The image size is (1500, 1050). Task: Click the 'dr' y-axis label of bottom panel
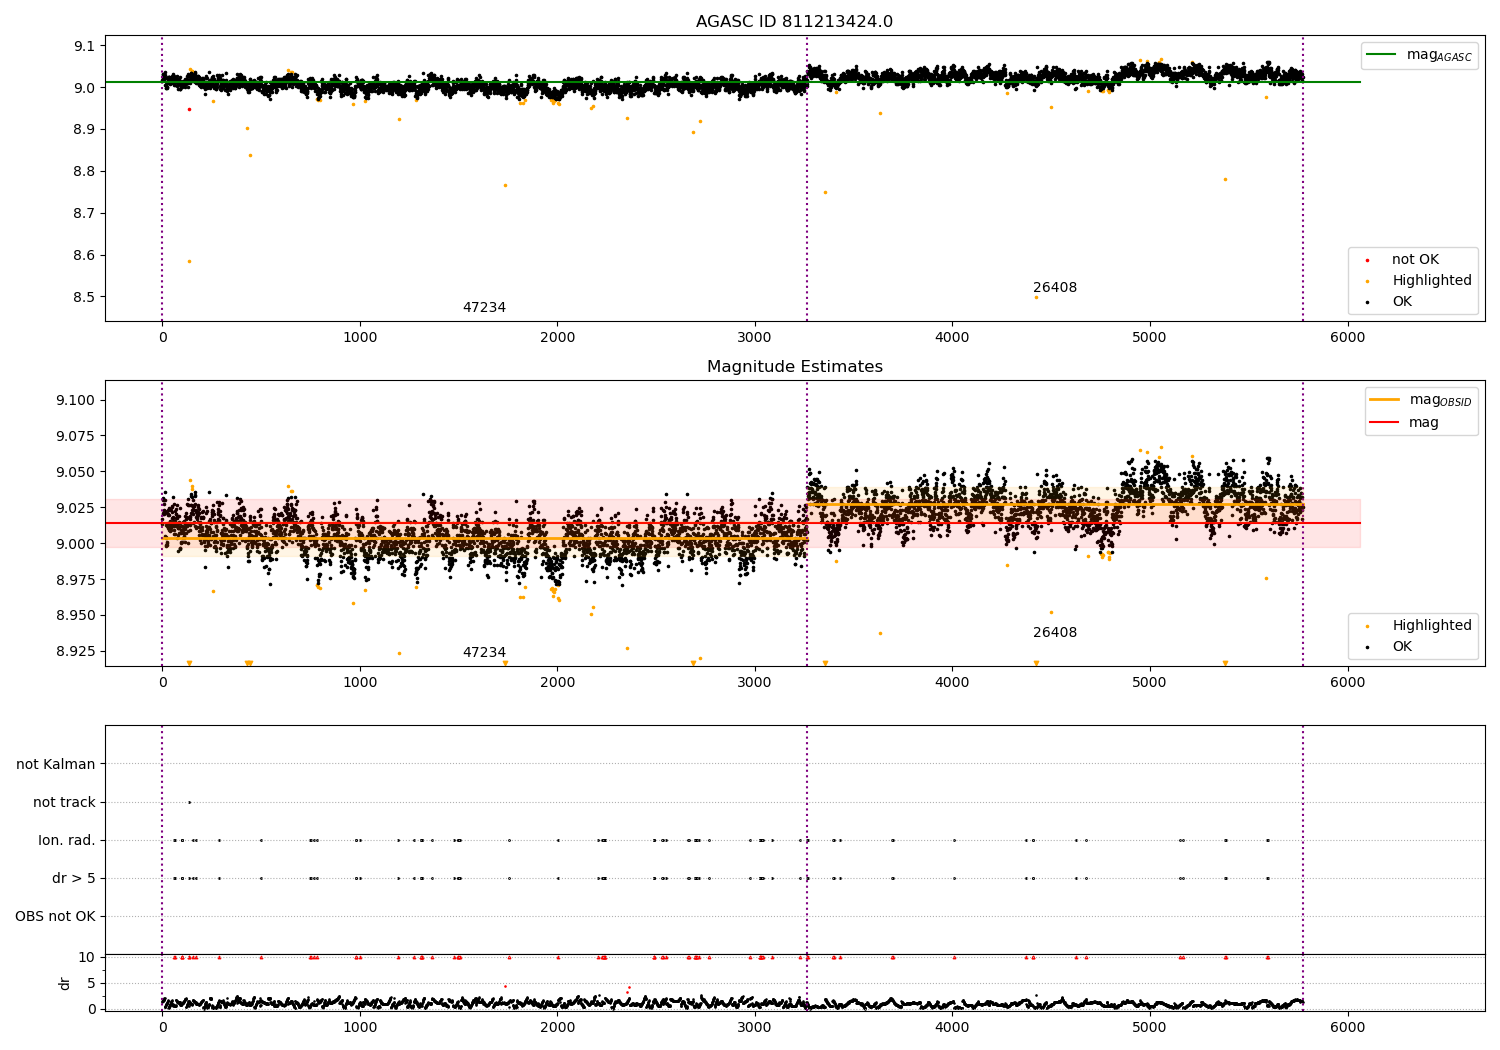(65, 984)
